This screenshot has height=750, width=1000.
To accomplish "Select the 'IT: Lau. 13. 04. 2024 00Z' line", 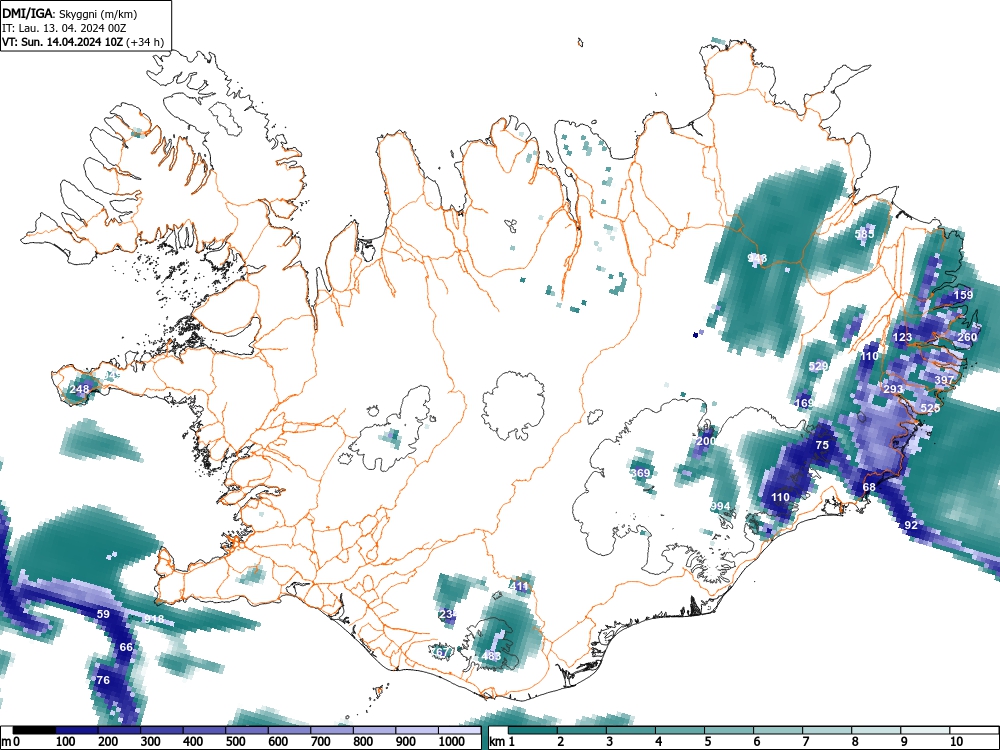I will 64,28.
